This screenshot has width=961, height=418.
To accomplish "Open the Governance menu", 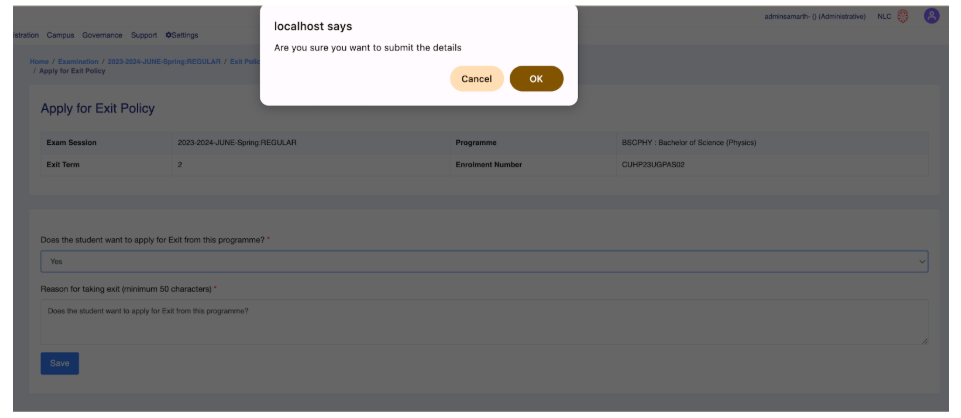I will point(102,35).
